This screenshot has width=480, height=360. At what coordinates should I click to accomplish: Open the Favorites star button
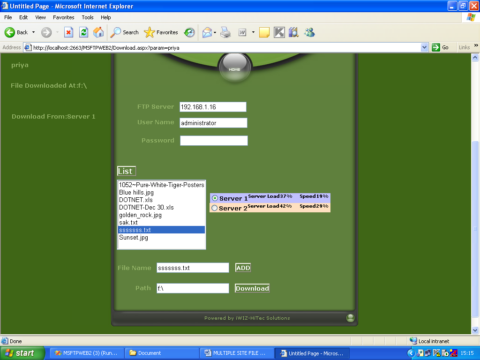coord(161,32)
